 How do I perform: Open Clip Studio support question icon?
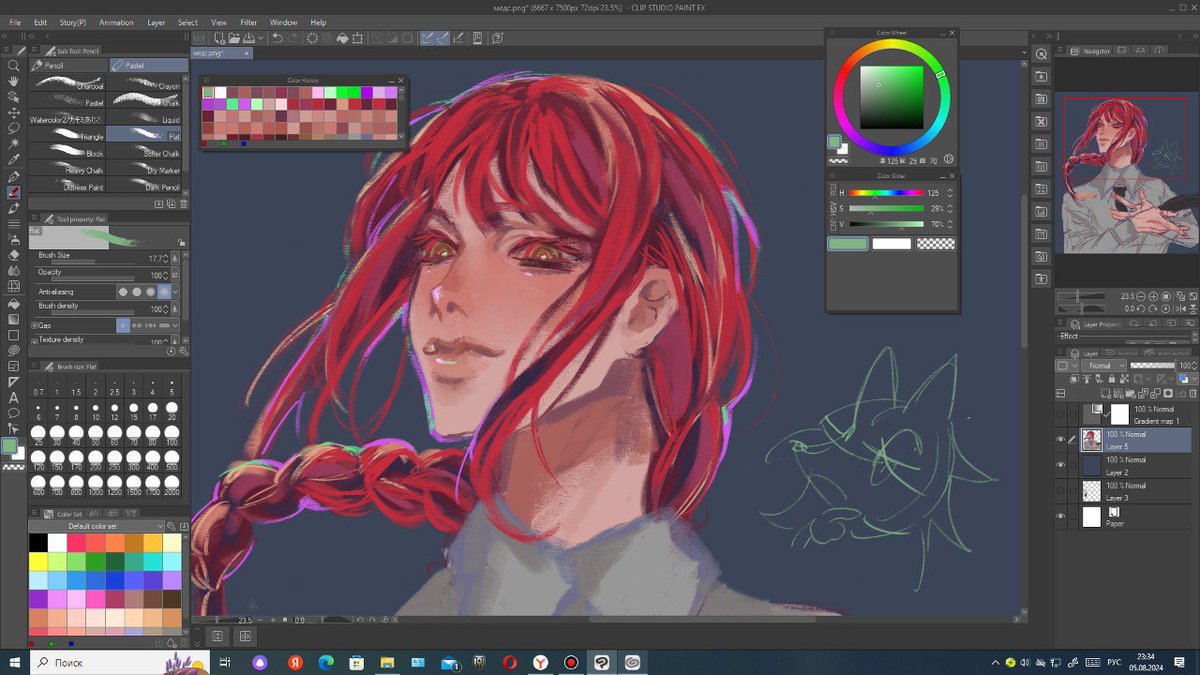[x=497, y=38]
